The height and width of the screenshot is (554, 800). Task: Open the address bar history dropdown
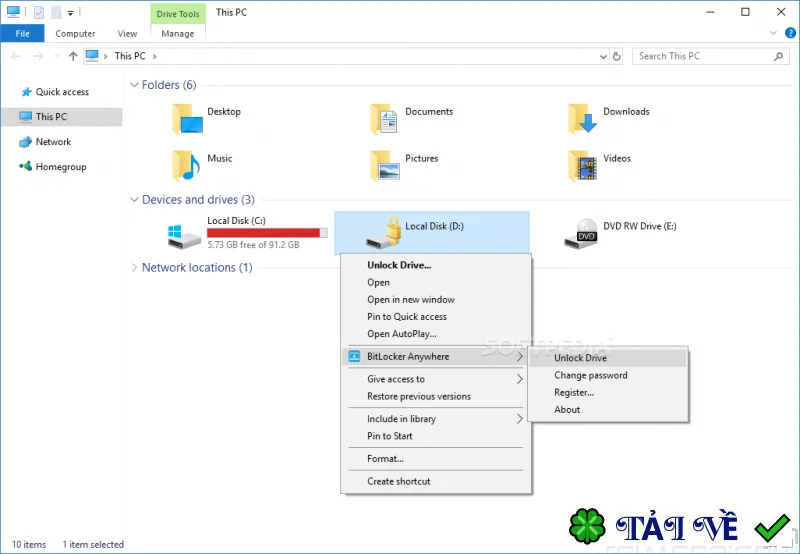[x=604, y=57]
